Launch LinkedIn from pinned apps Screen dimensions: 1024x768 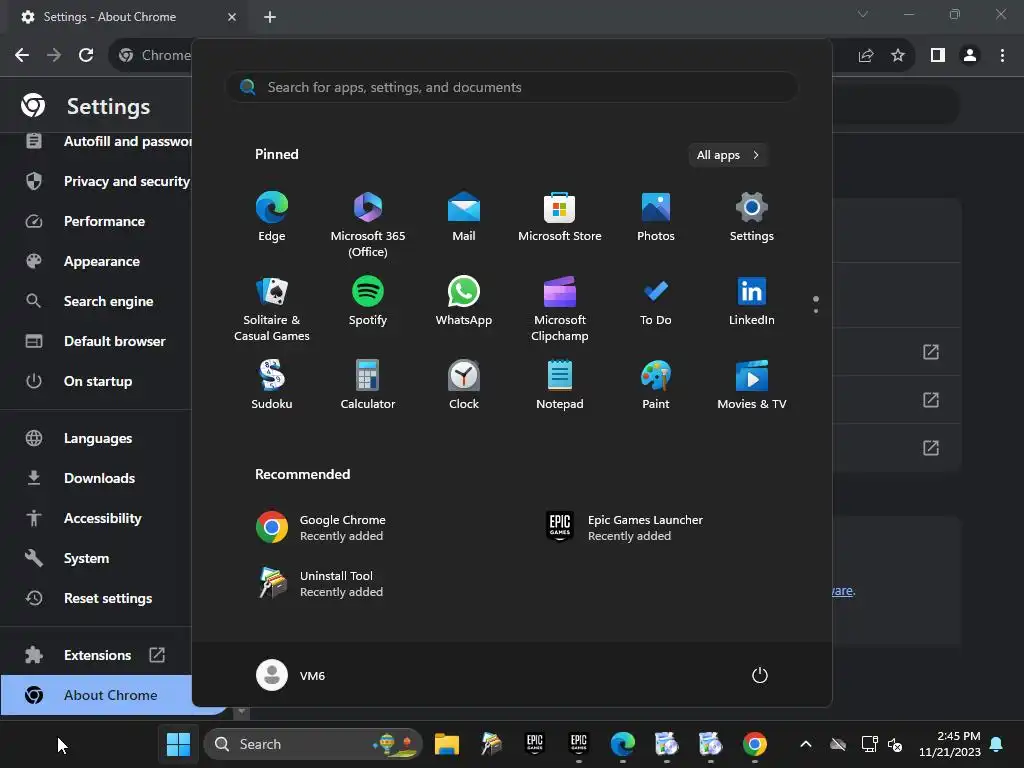(x=752, y=300)
